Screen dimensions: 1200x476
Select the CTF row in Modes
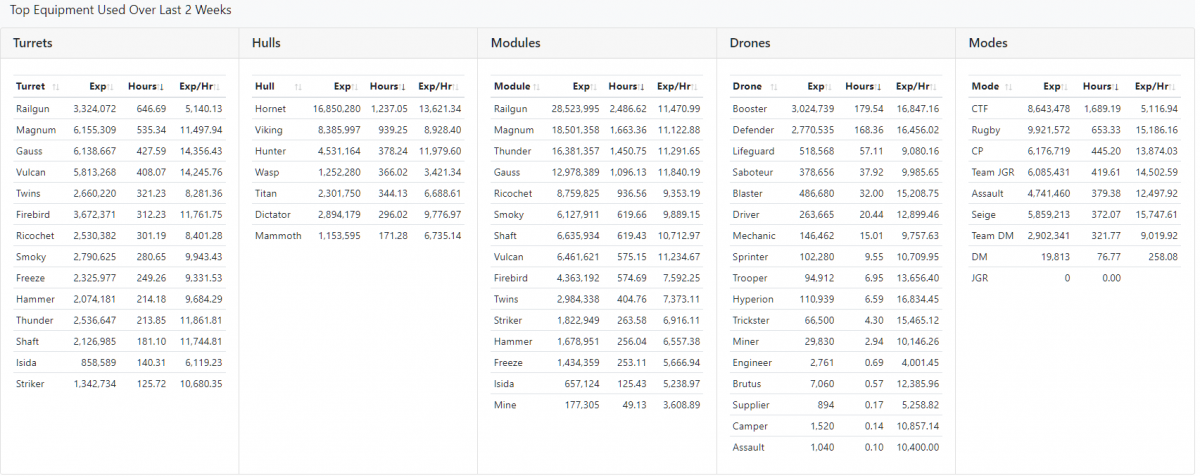tap(980, 109)
